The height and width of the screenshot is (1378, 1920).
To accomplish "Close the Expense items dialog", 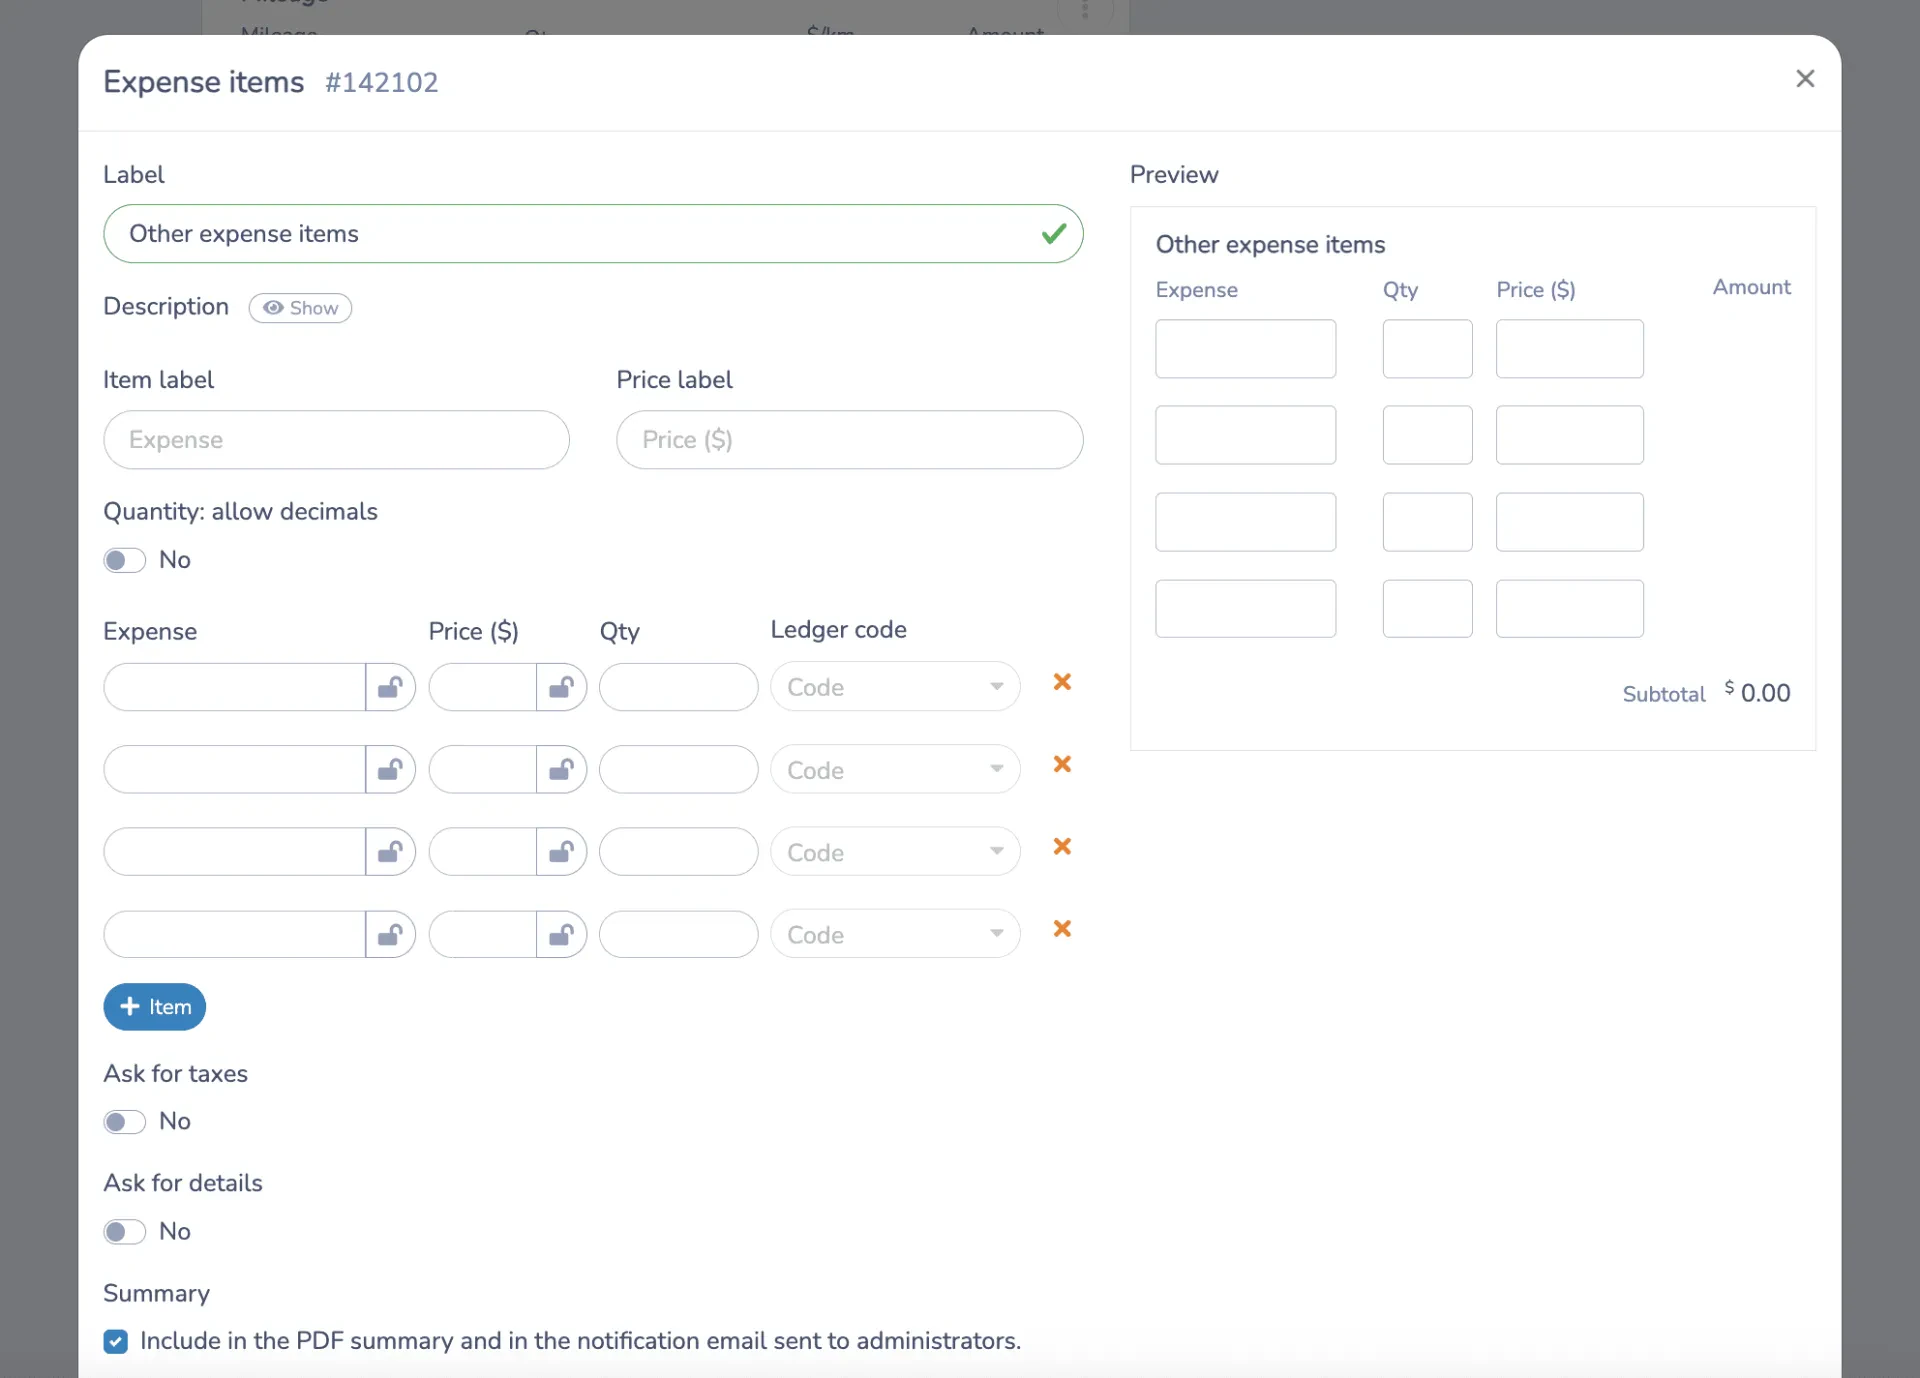I will (x=1805, y=79).
